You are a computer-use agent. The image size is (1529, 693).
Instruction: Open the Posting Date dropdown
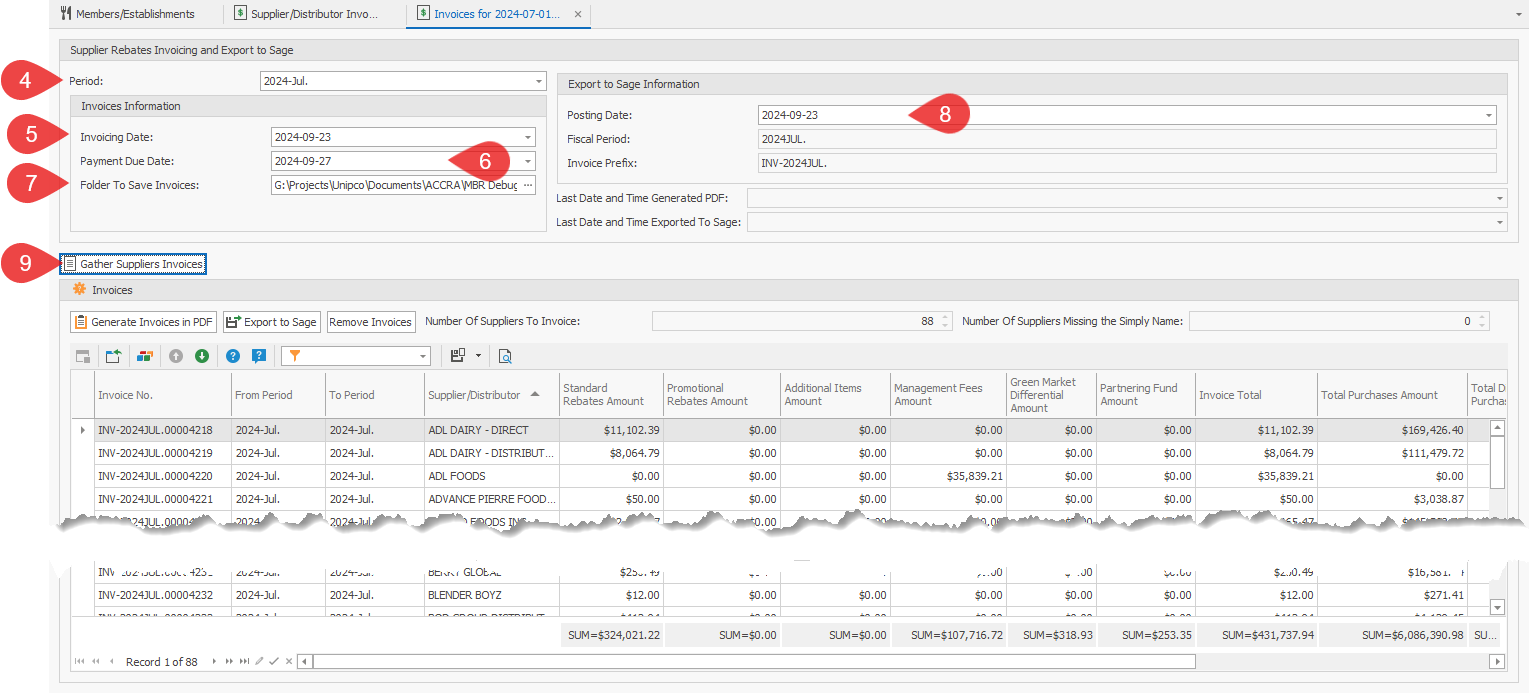pos(1488,114)
